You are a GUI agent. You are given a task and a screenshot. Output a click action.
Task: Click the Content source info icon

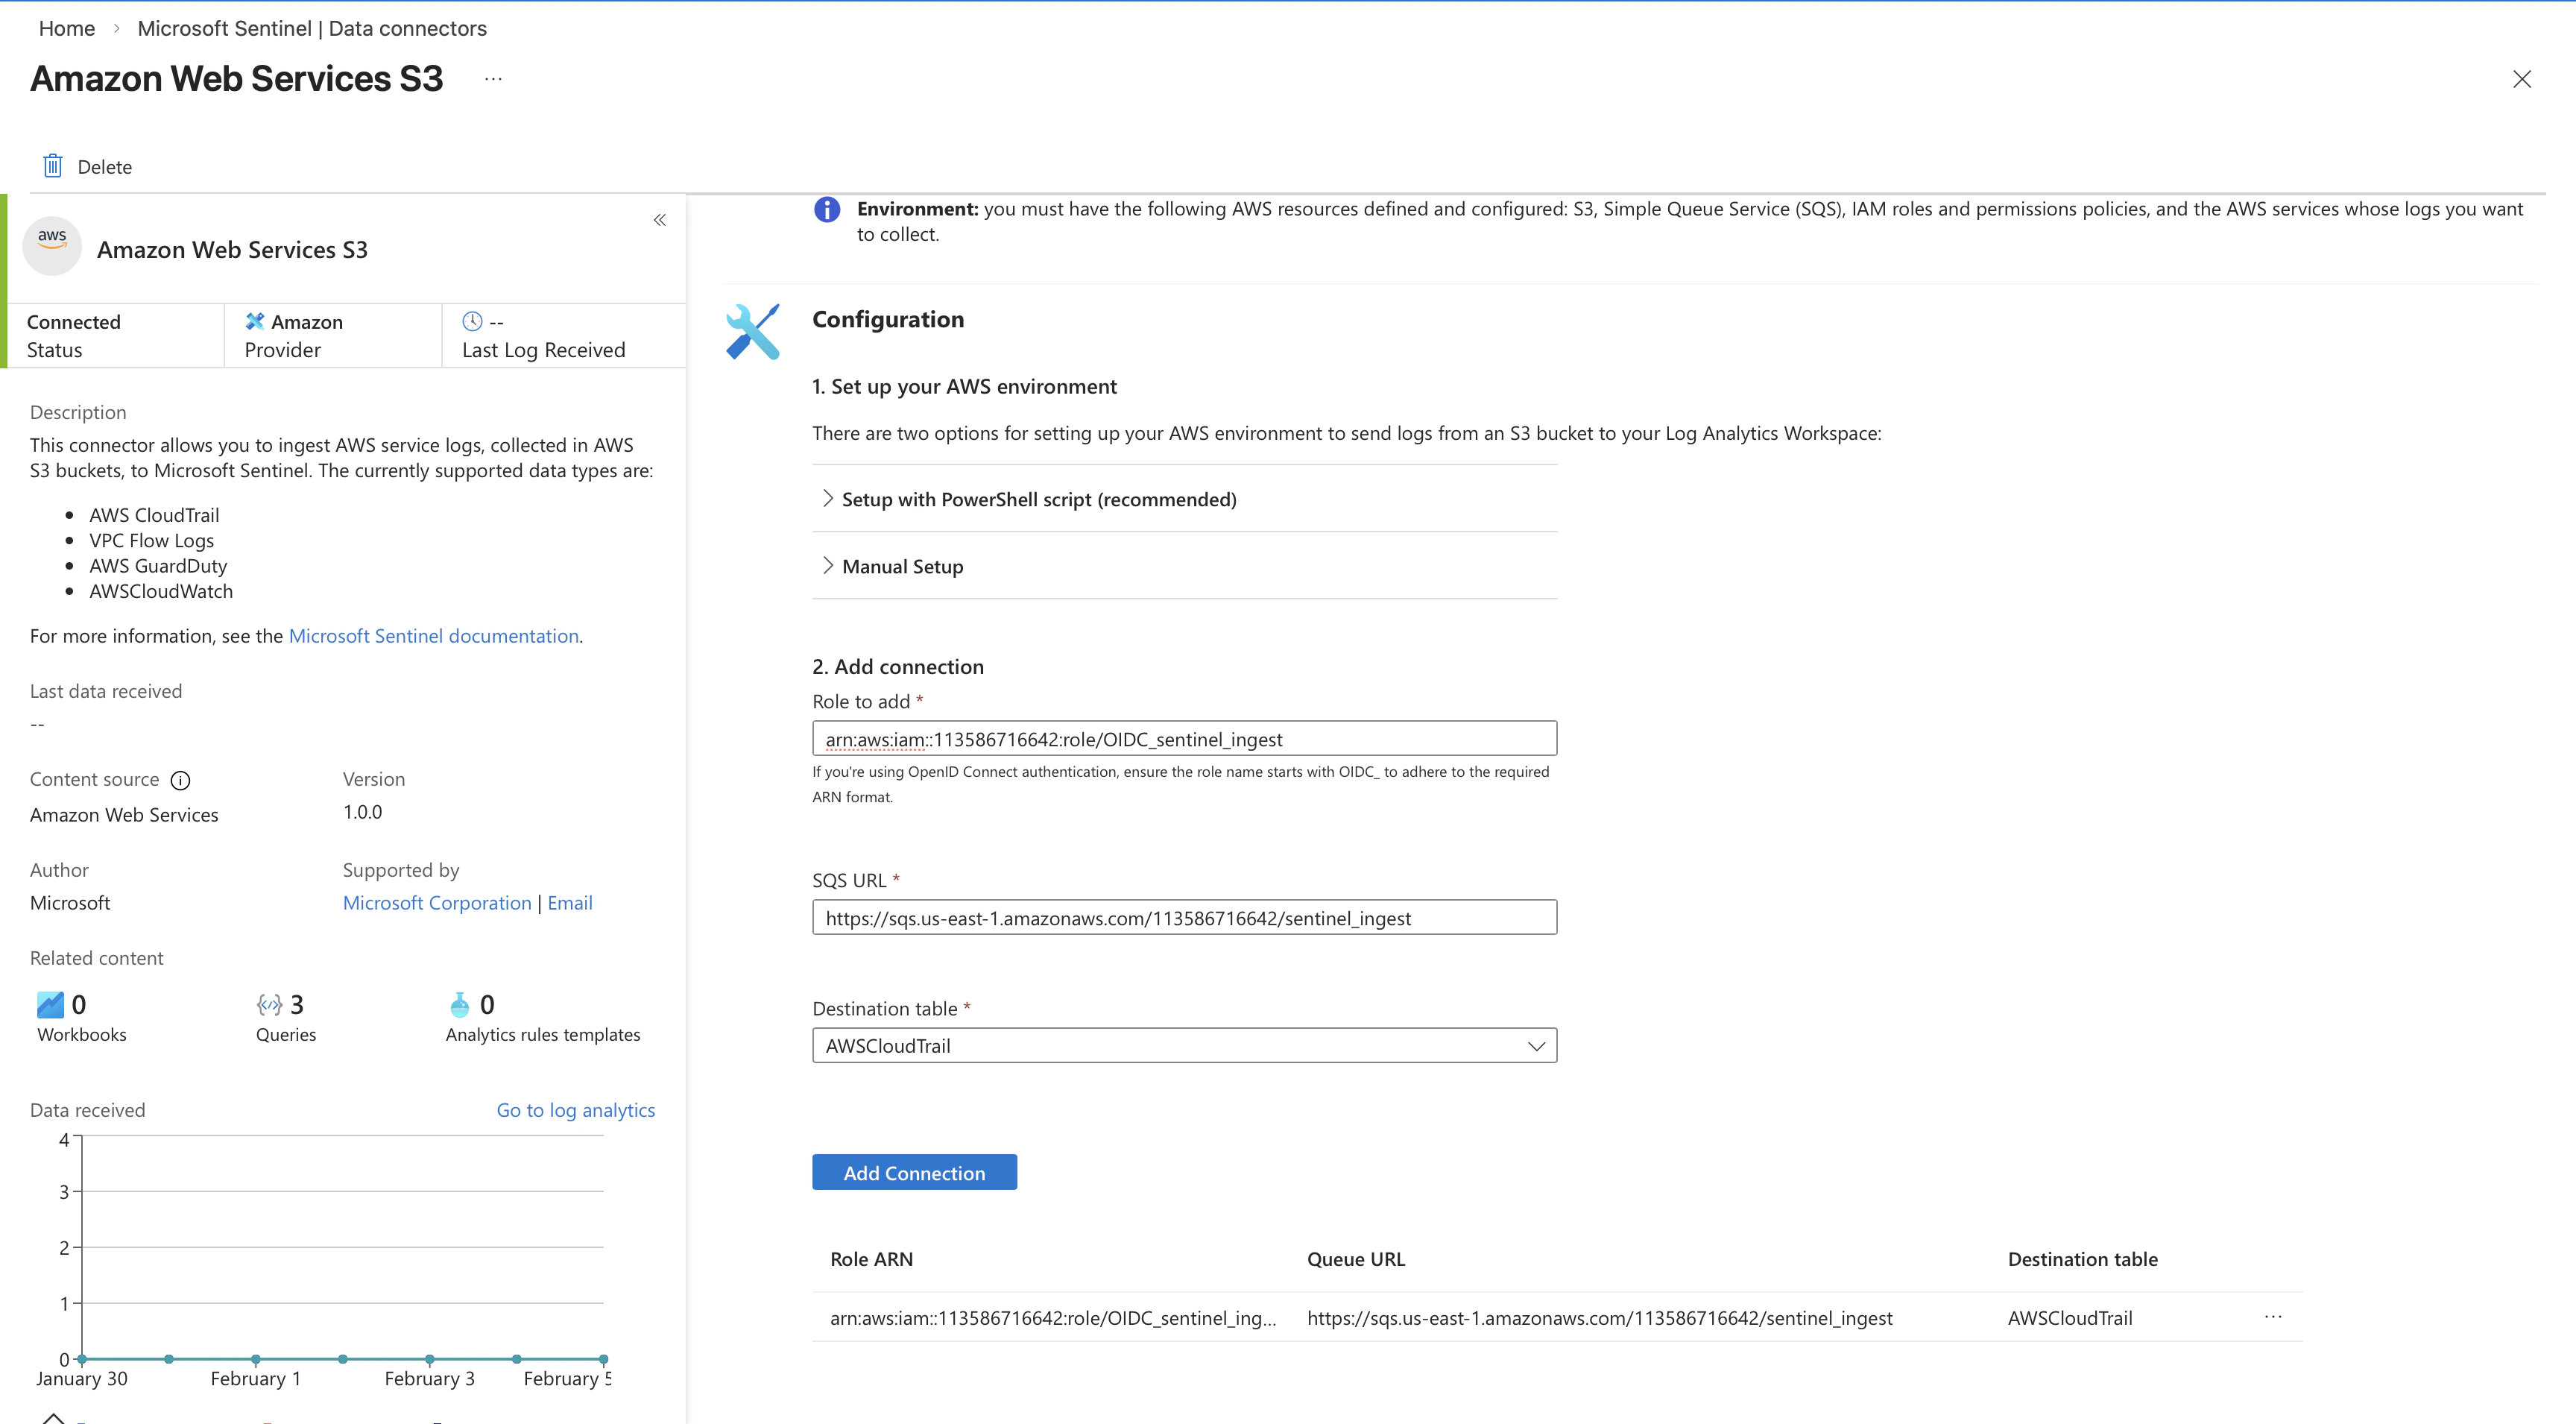pyautogui.click(x=180, y=780)
